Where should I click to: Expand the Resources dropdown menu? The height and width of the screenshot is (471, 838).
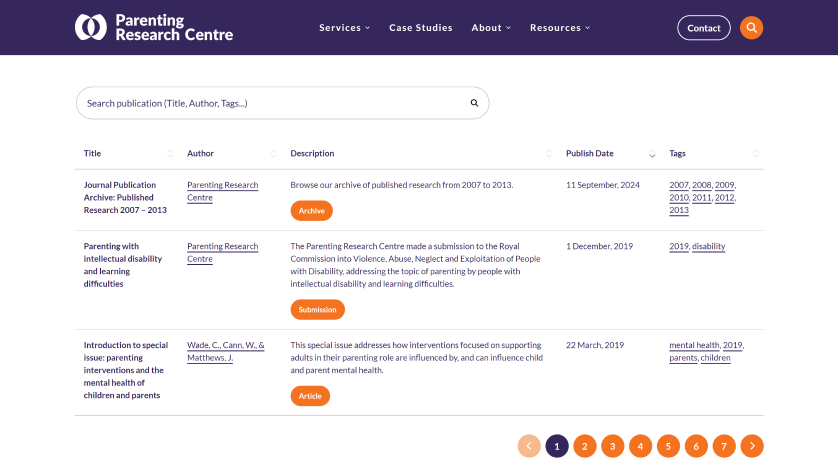(x=560, y=28)
